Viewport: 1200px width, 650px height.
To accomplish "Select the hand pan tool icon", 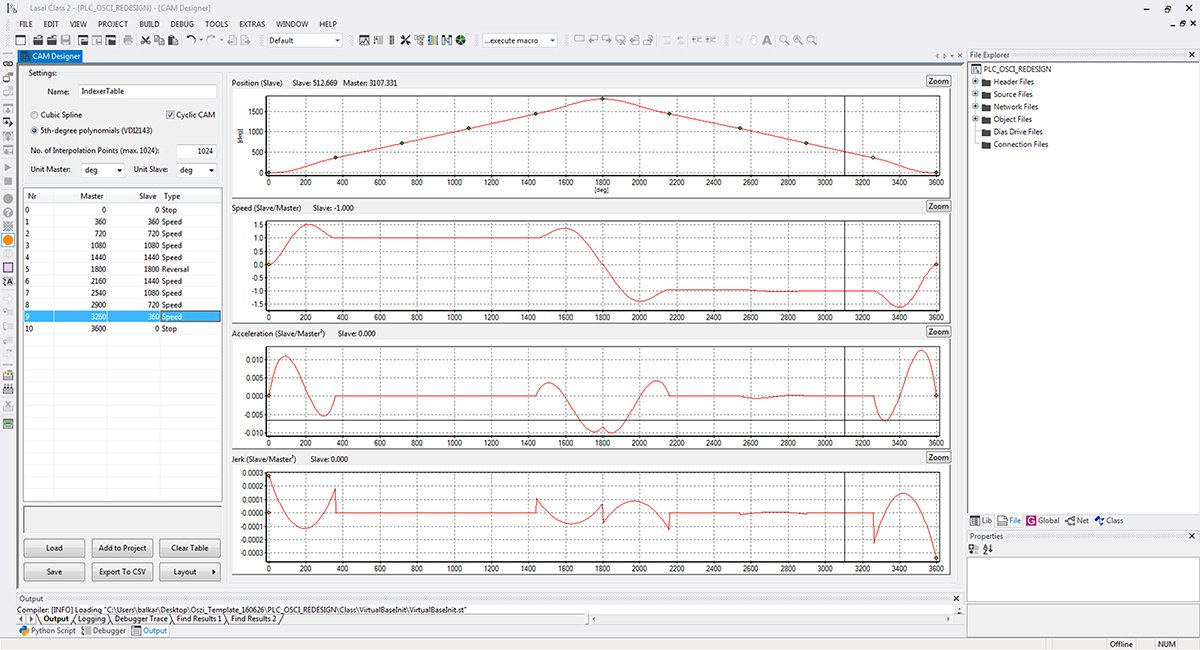I will point(754,40).
